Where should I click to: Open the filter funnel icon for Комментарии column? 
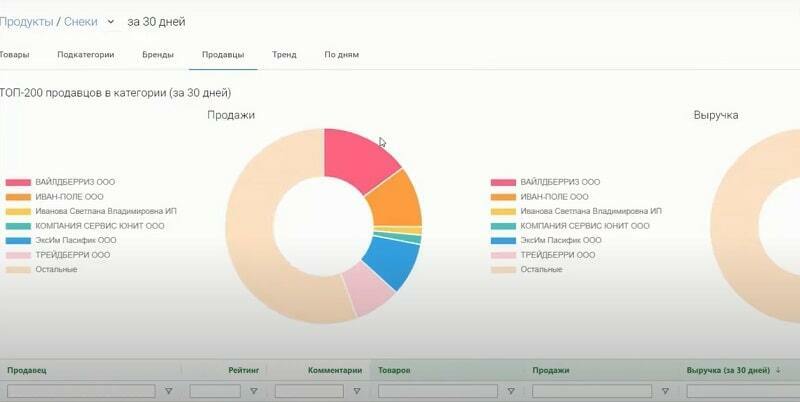pyautogui.click(x=357, y=391)
